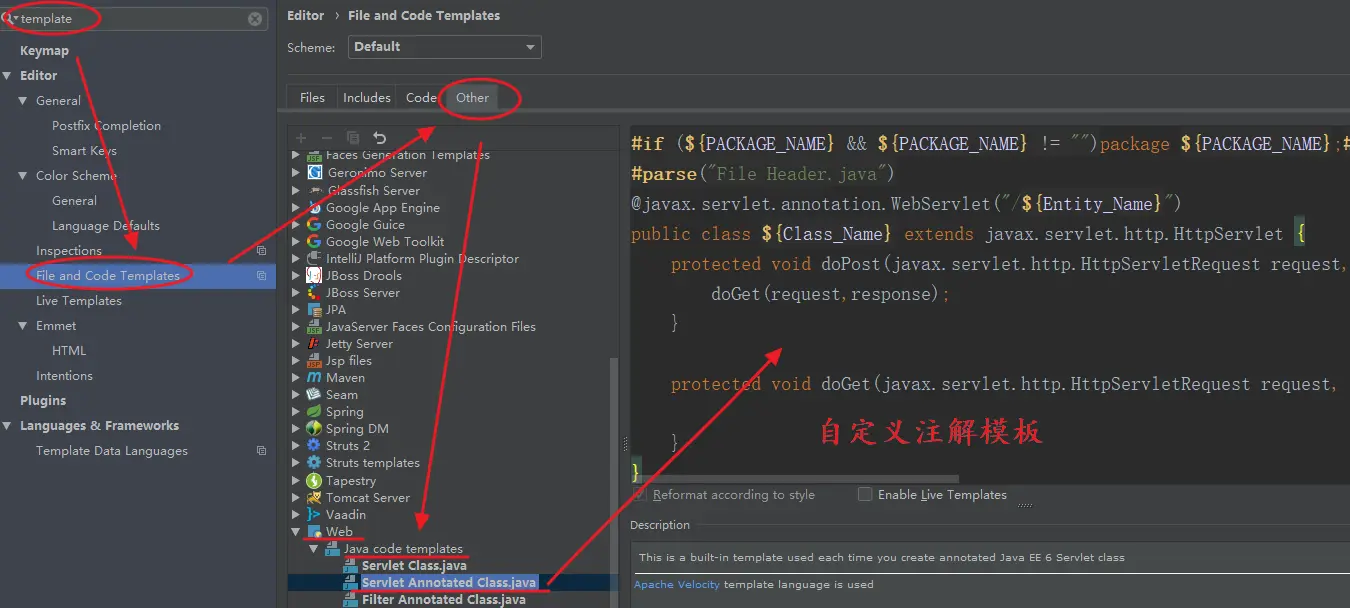This screenshot has width=1350, height=608.
Task: Expand the Tomcat Server node arrow
Action: 296,497
